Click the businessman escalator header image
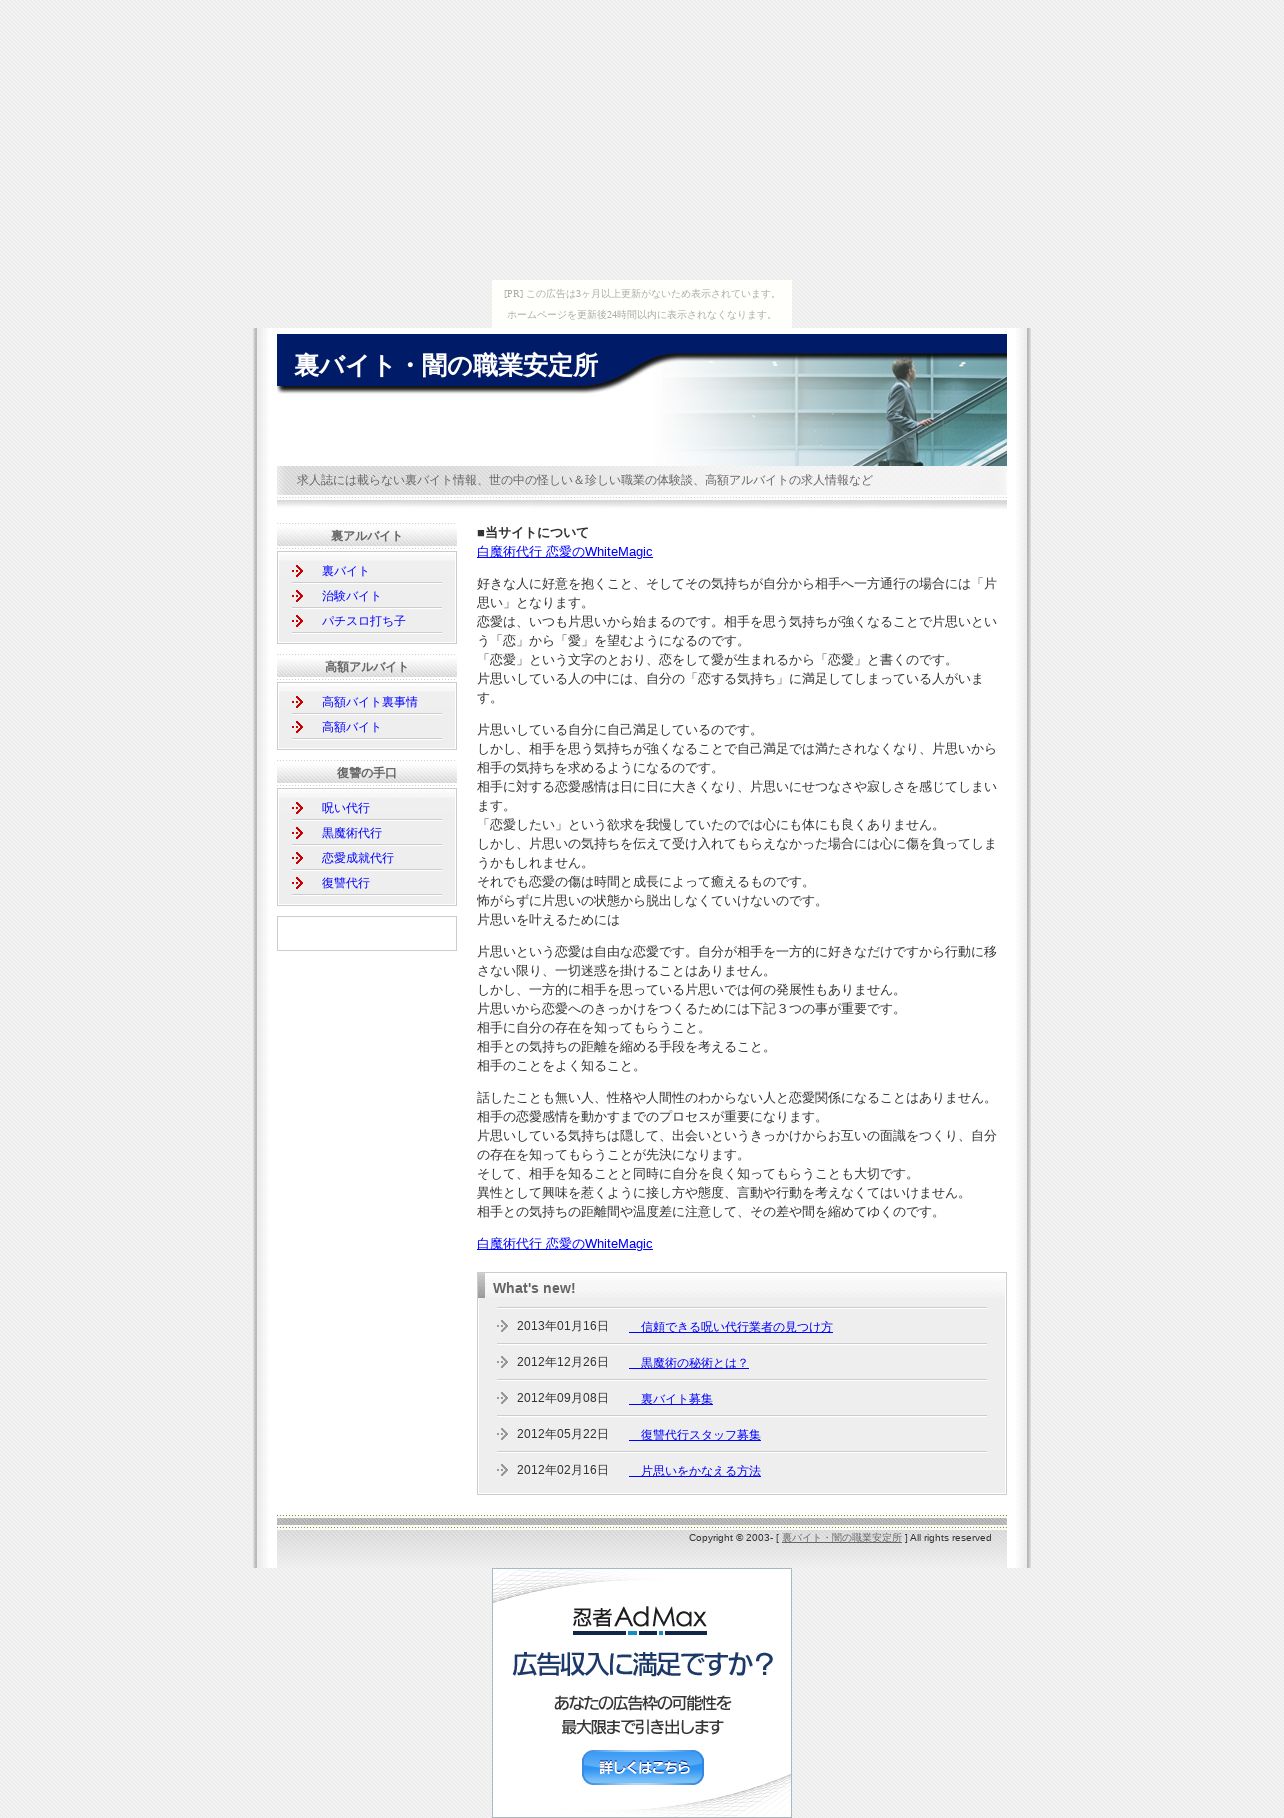Viewport: 1284px width, 1818px height. pos(830,411)
